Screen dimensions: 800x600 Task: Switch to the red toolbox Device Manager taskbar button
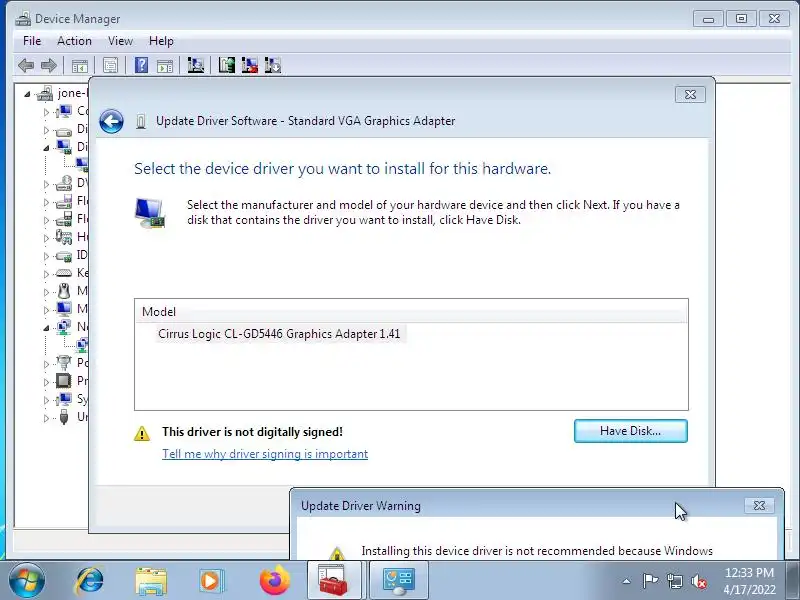tap(334, 580)
